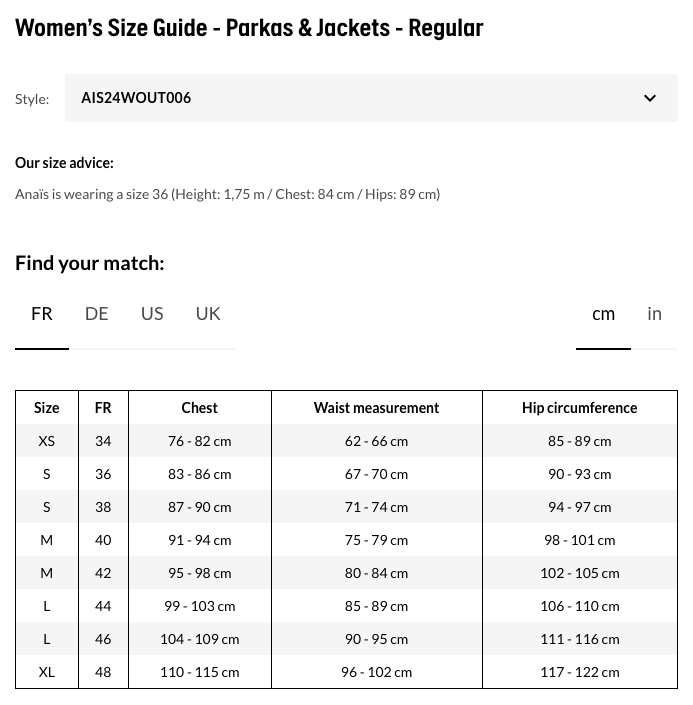Select the US size tab
This screenshot has height=705, width=693.
pyautogui.click(x=152, y=314)
